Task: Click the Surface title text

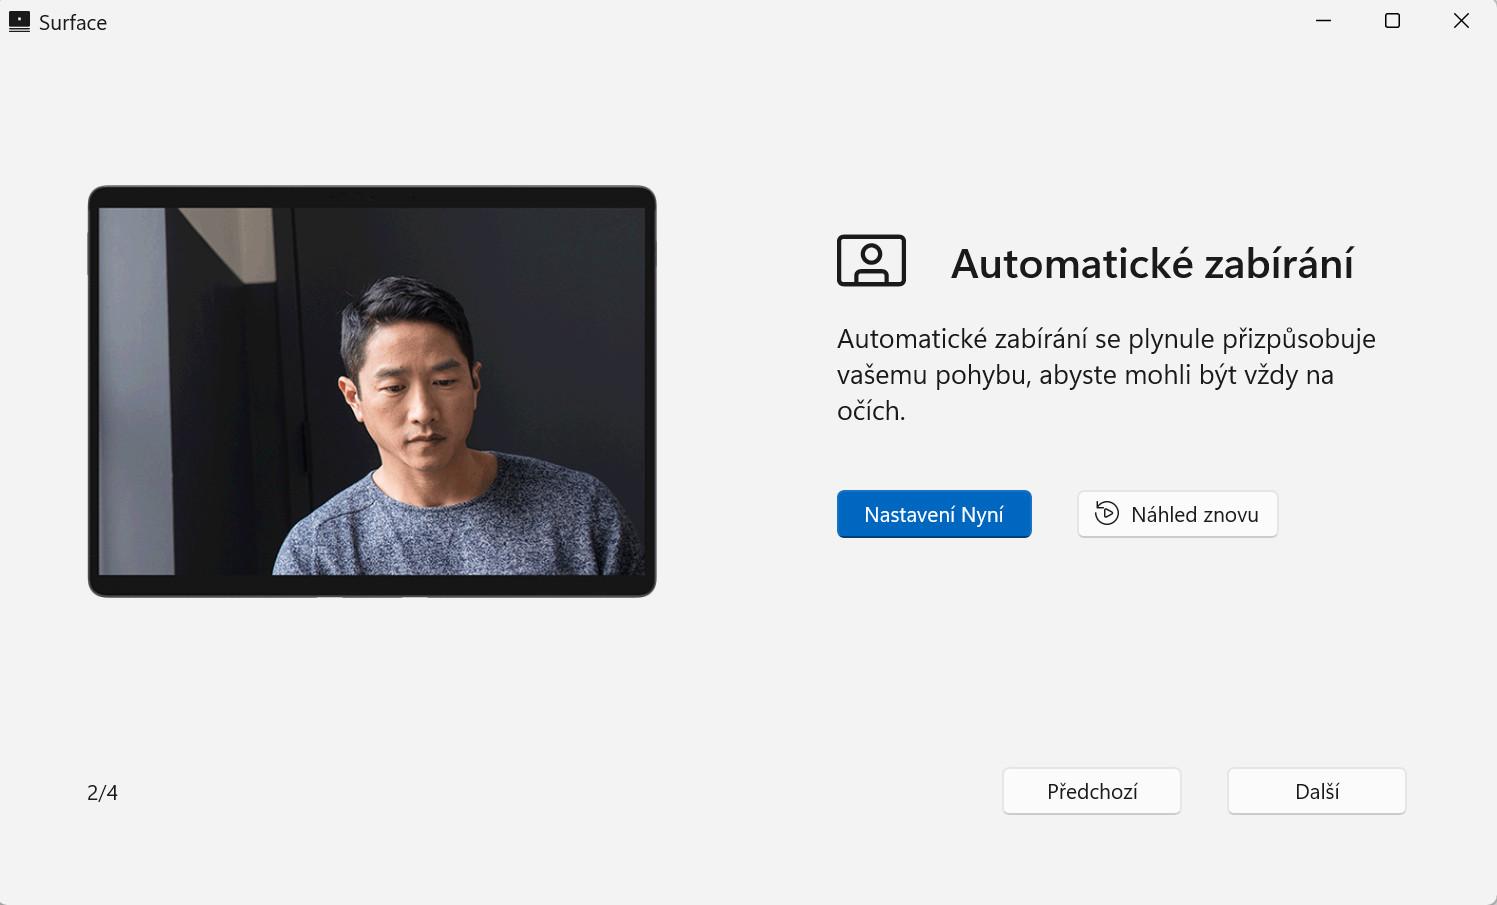Action: click(x=73, y=23)
